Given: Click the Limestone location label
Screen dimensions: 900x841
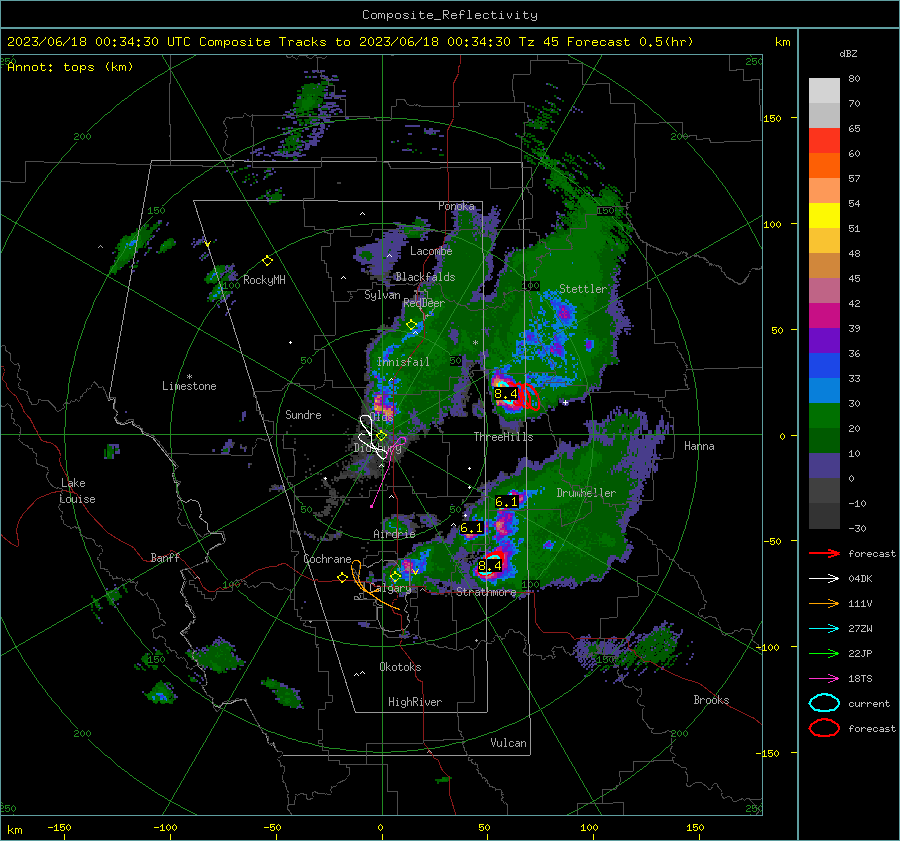Looking at the screenshot, I should [189, 386].
